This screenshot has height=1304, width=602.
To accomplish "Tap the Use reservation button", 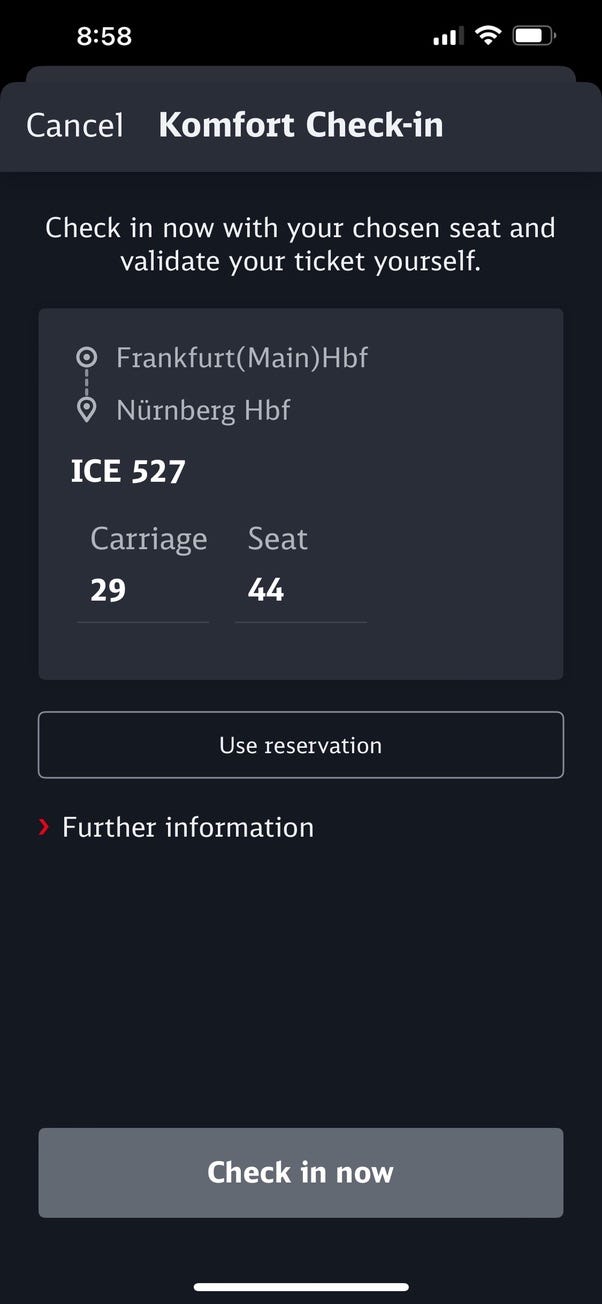I will 300,745.
